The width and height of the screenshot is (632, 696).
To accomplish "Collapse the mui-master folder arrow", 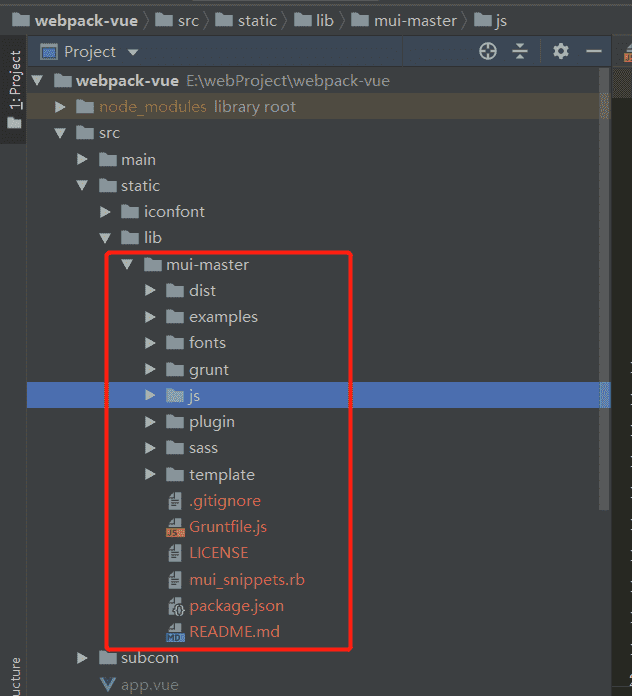I will [127, 265].
